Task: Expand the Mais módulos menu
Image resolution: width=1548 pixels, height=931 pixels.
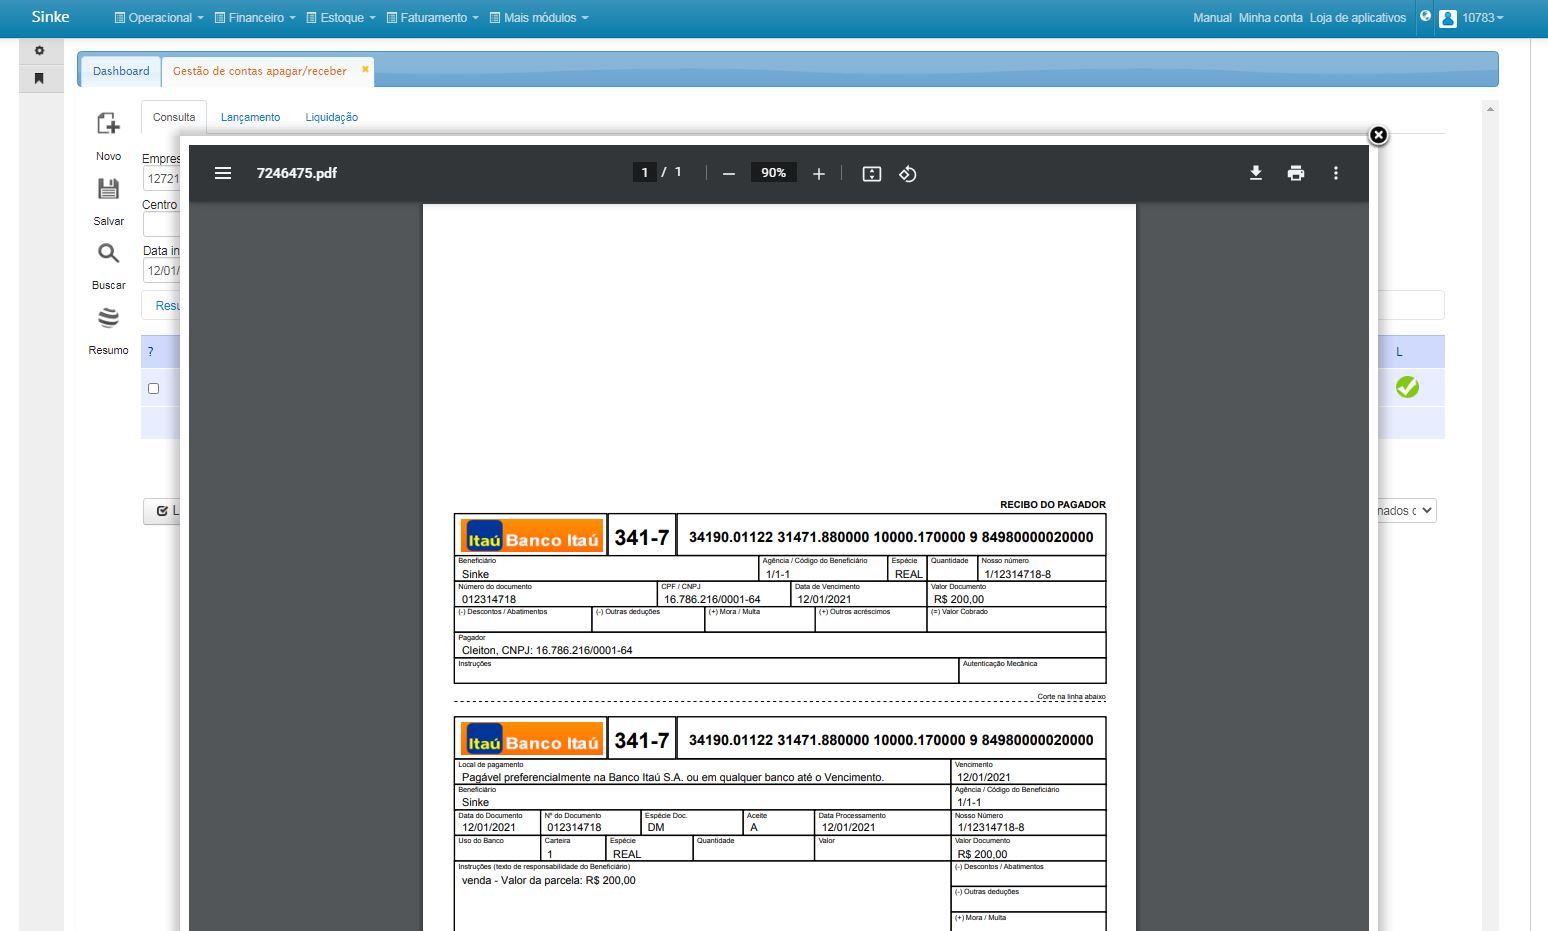Action: click(539, 18)
